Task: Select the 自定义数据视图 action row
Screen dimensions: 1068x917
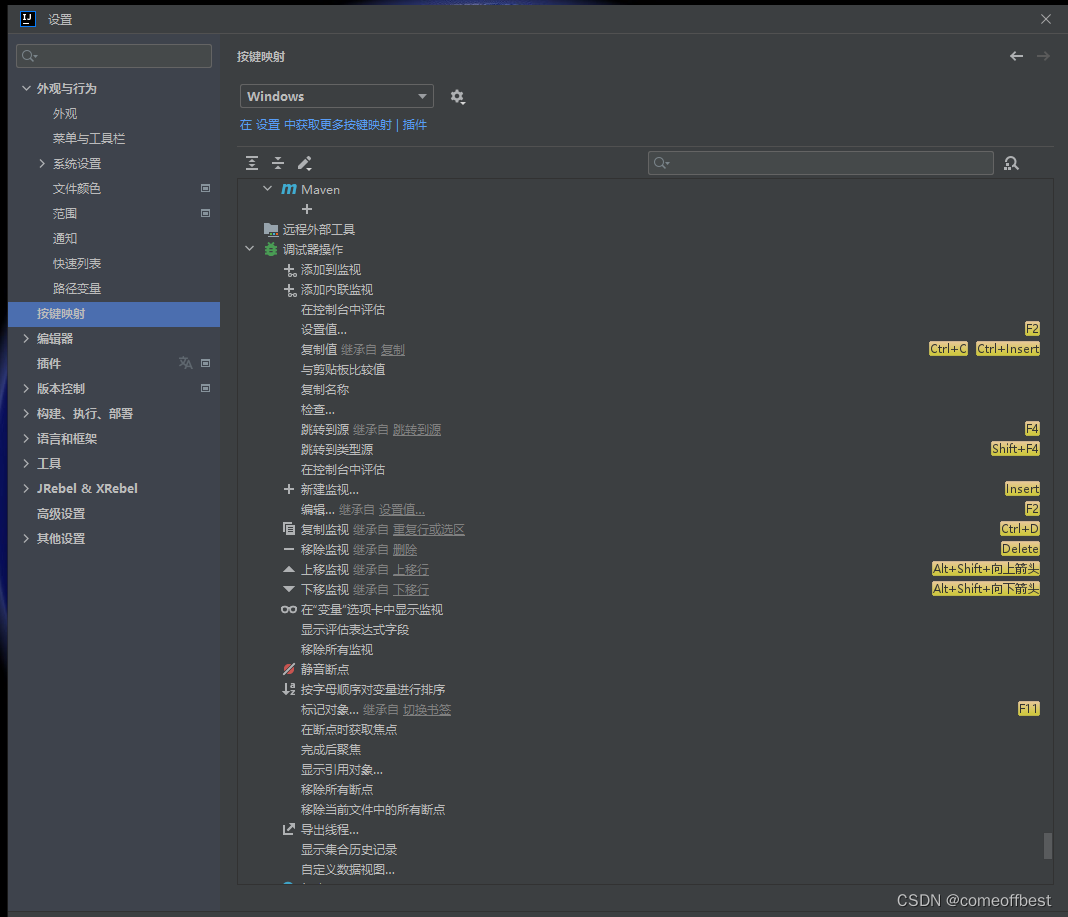Action: (x=645, y=869)
